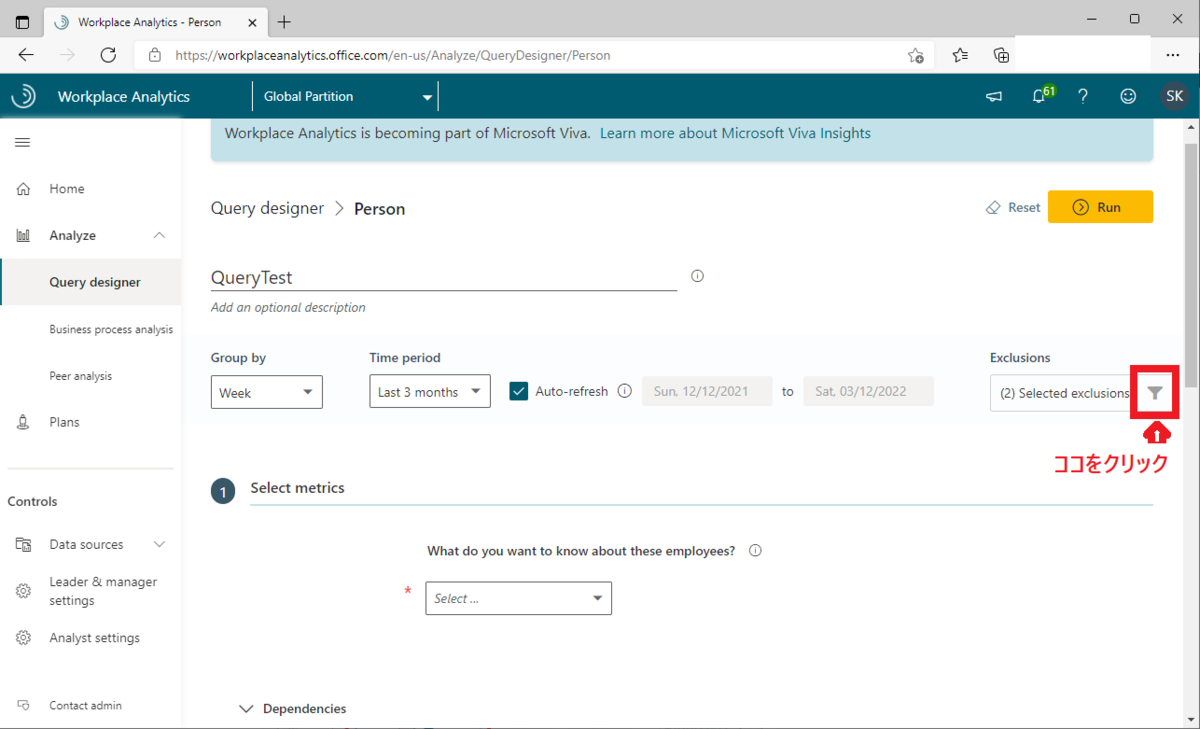The width and height of the screenshot is (1200, 729).
Task: Expand the Dependencies section
Action: point(294,708)
